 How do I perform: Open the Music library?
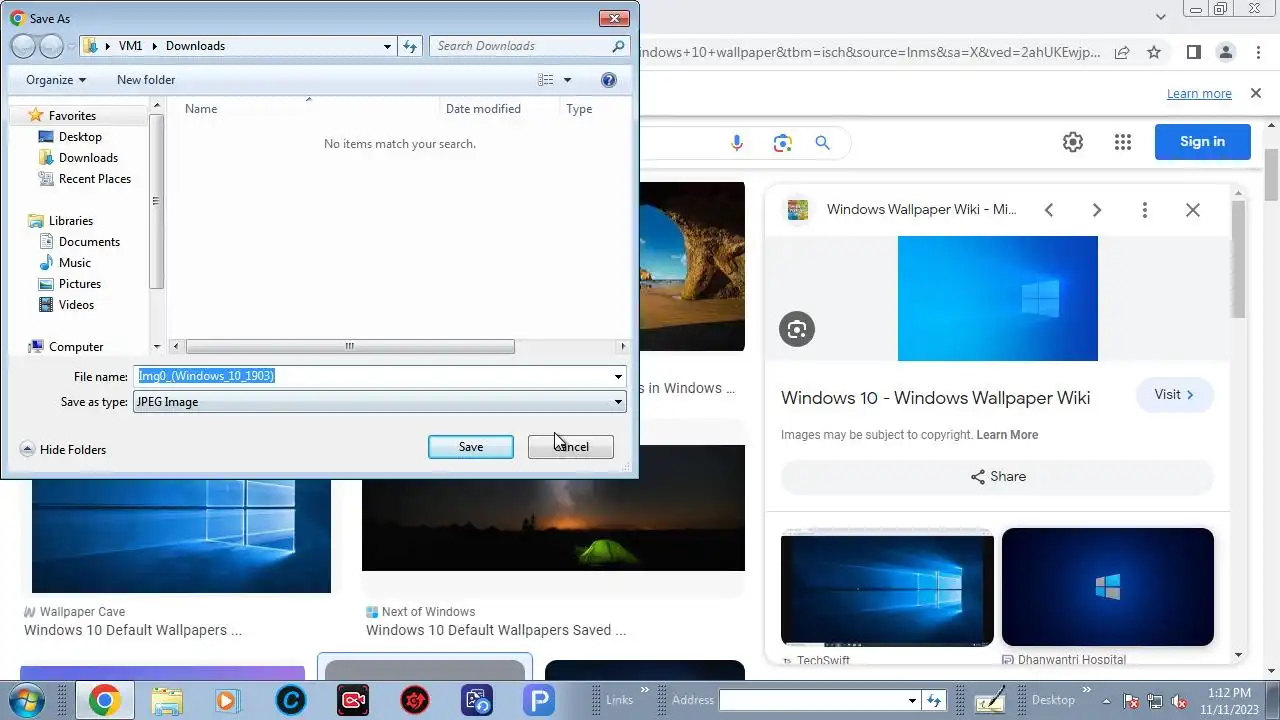click(75, 263)
